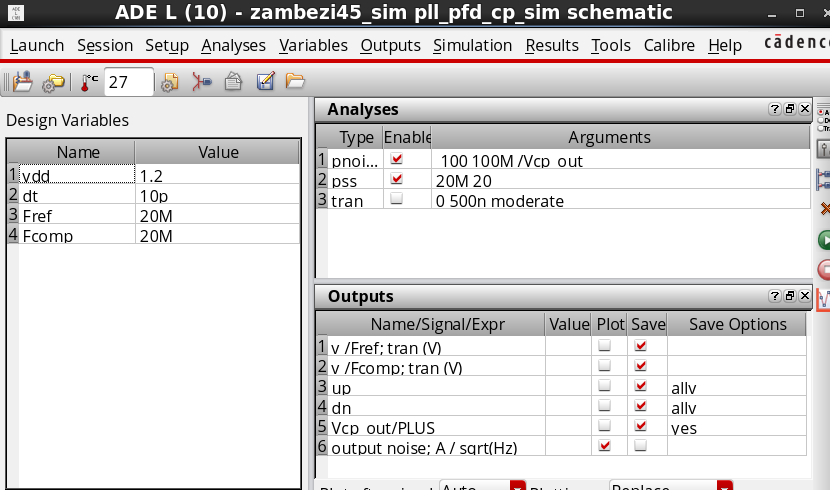
Task: Click the floppy-and-pencil save outputs icon
Action: pos(265,81)
